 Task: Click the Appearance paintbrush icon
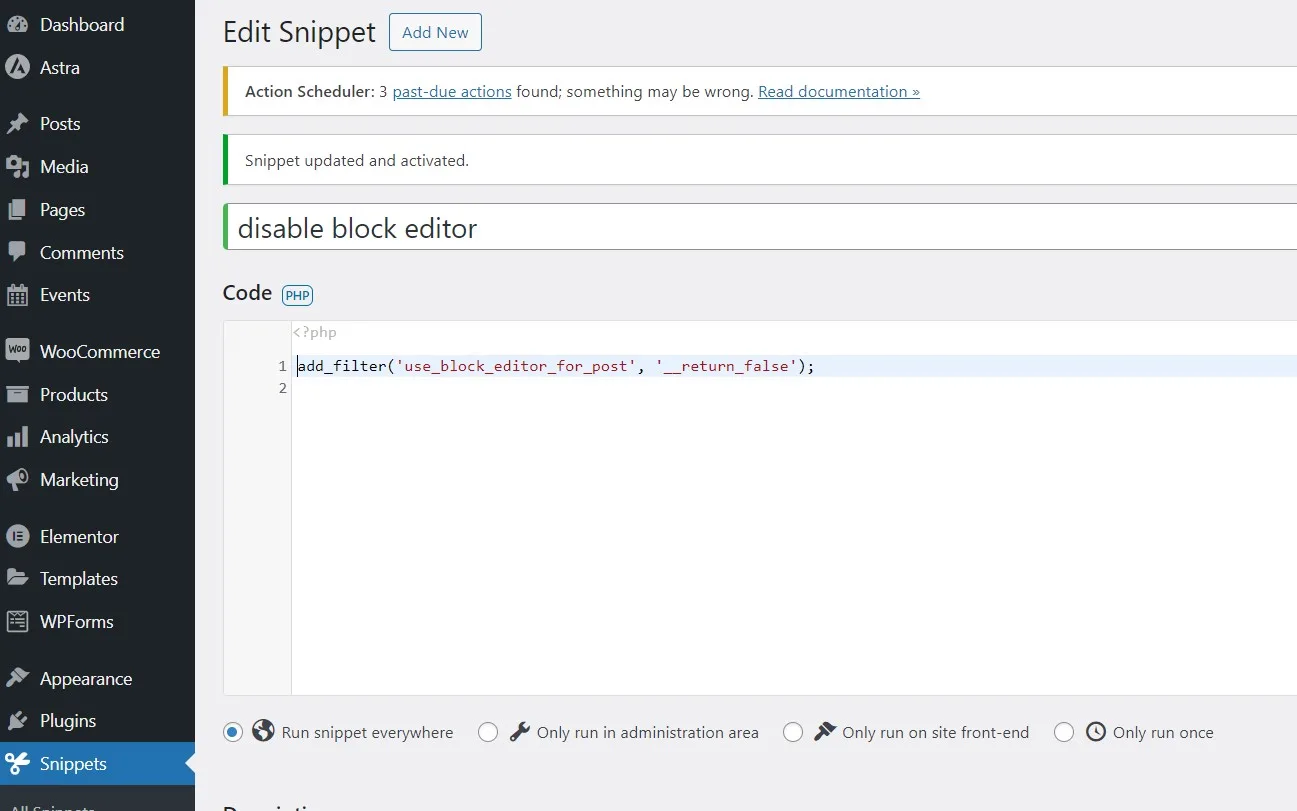[x=17, y=678]
